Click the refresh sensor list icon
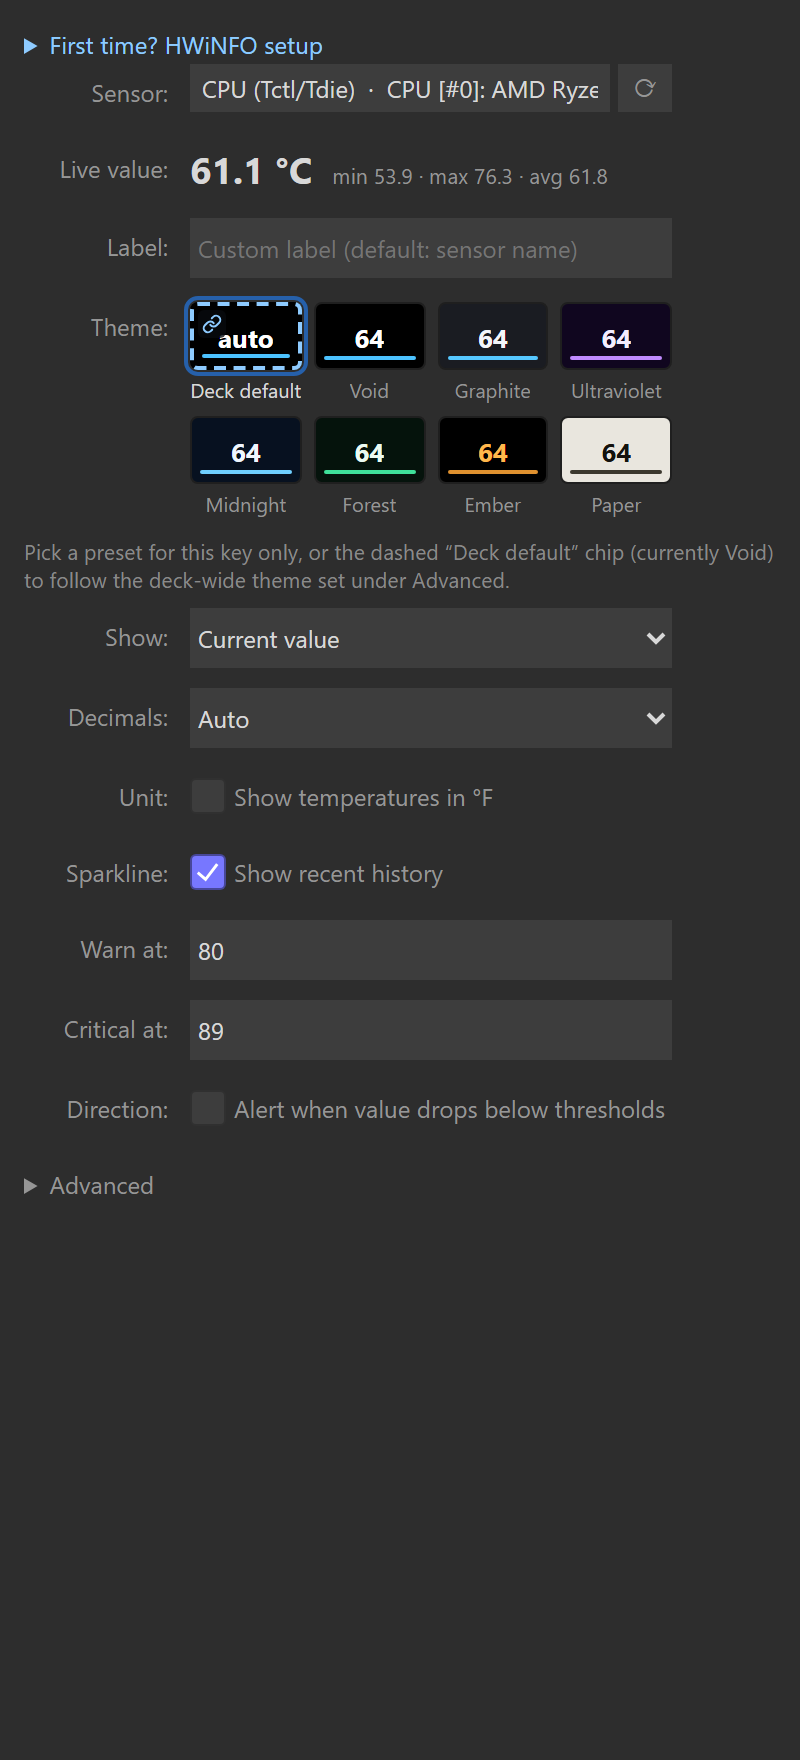 [645, 88]
